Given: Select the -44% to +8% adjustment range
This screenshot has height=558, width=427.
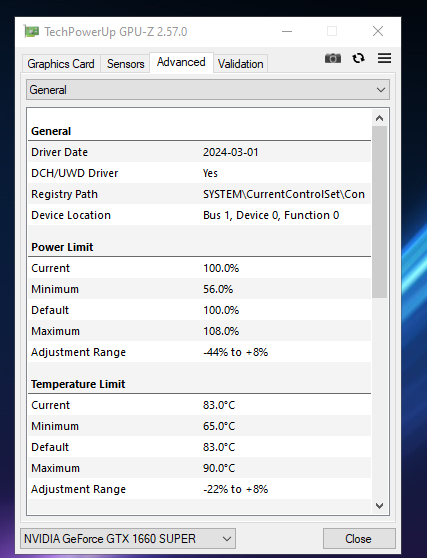Looking at the screenshot, I should [235, 352].
